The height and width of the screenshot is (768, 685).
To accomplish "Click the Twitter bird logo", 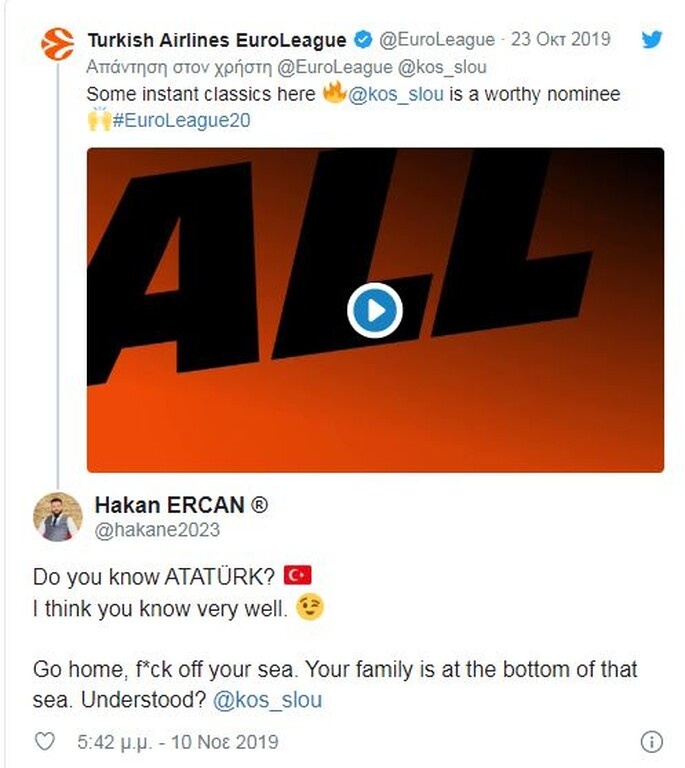I will tap(652, 41).
